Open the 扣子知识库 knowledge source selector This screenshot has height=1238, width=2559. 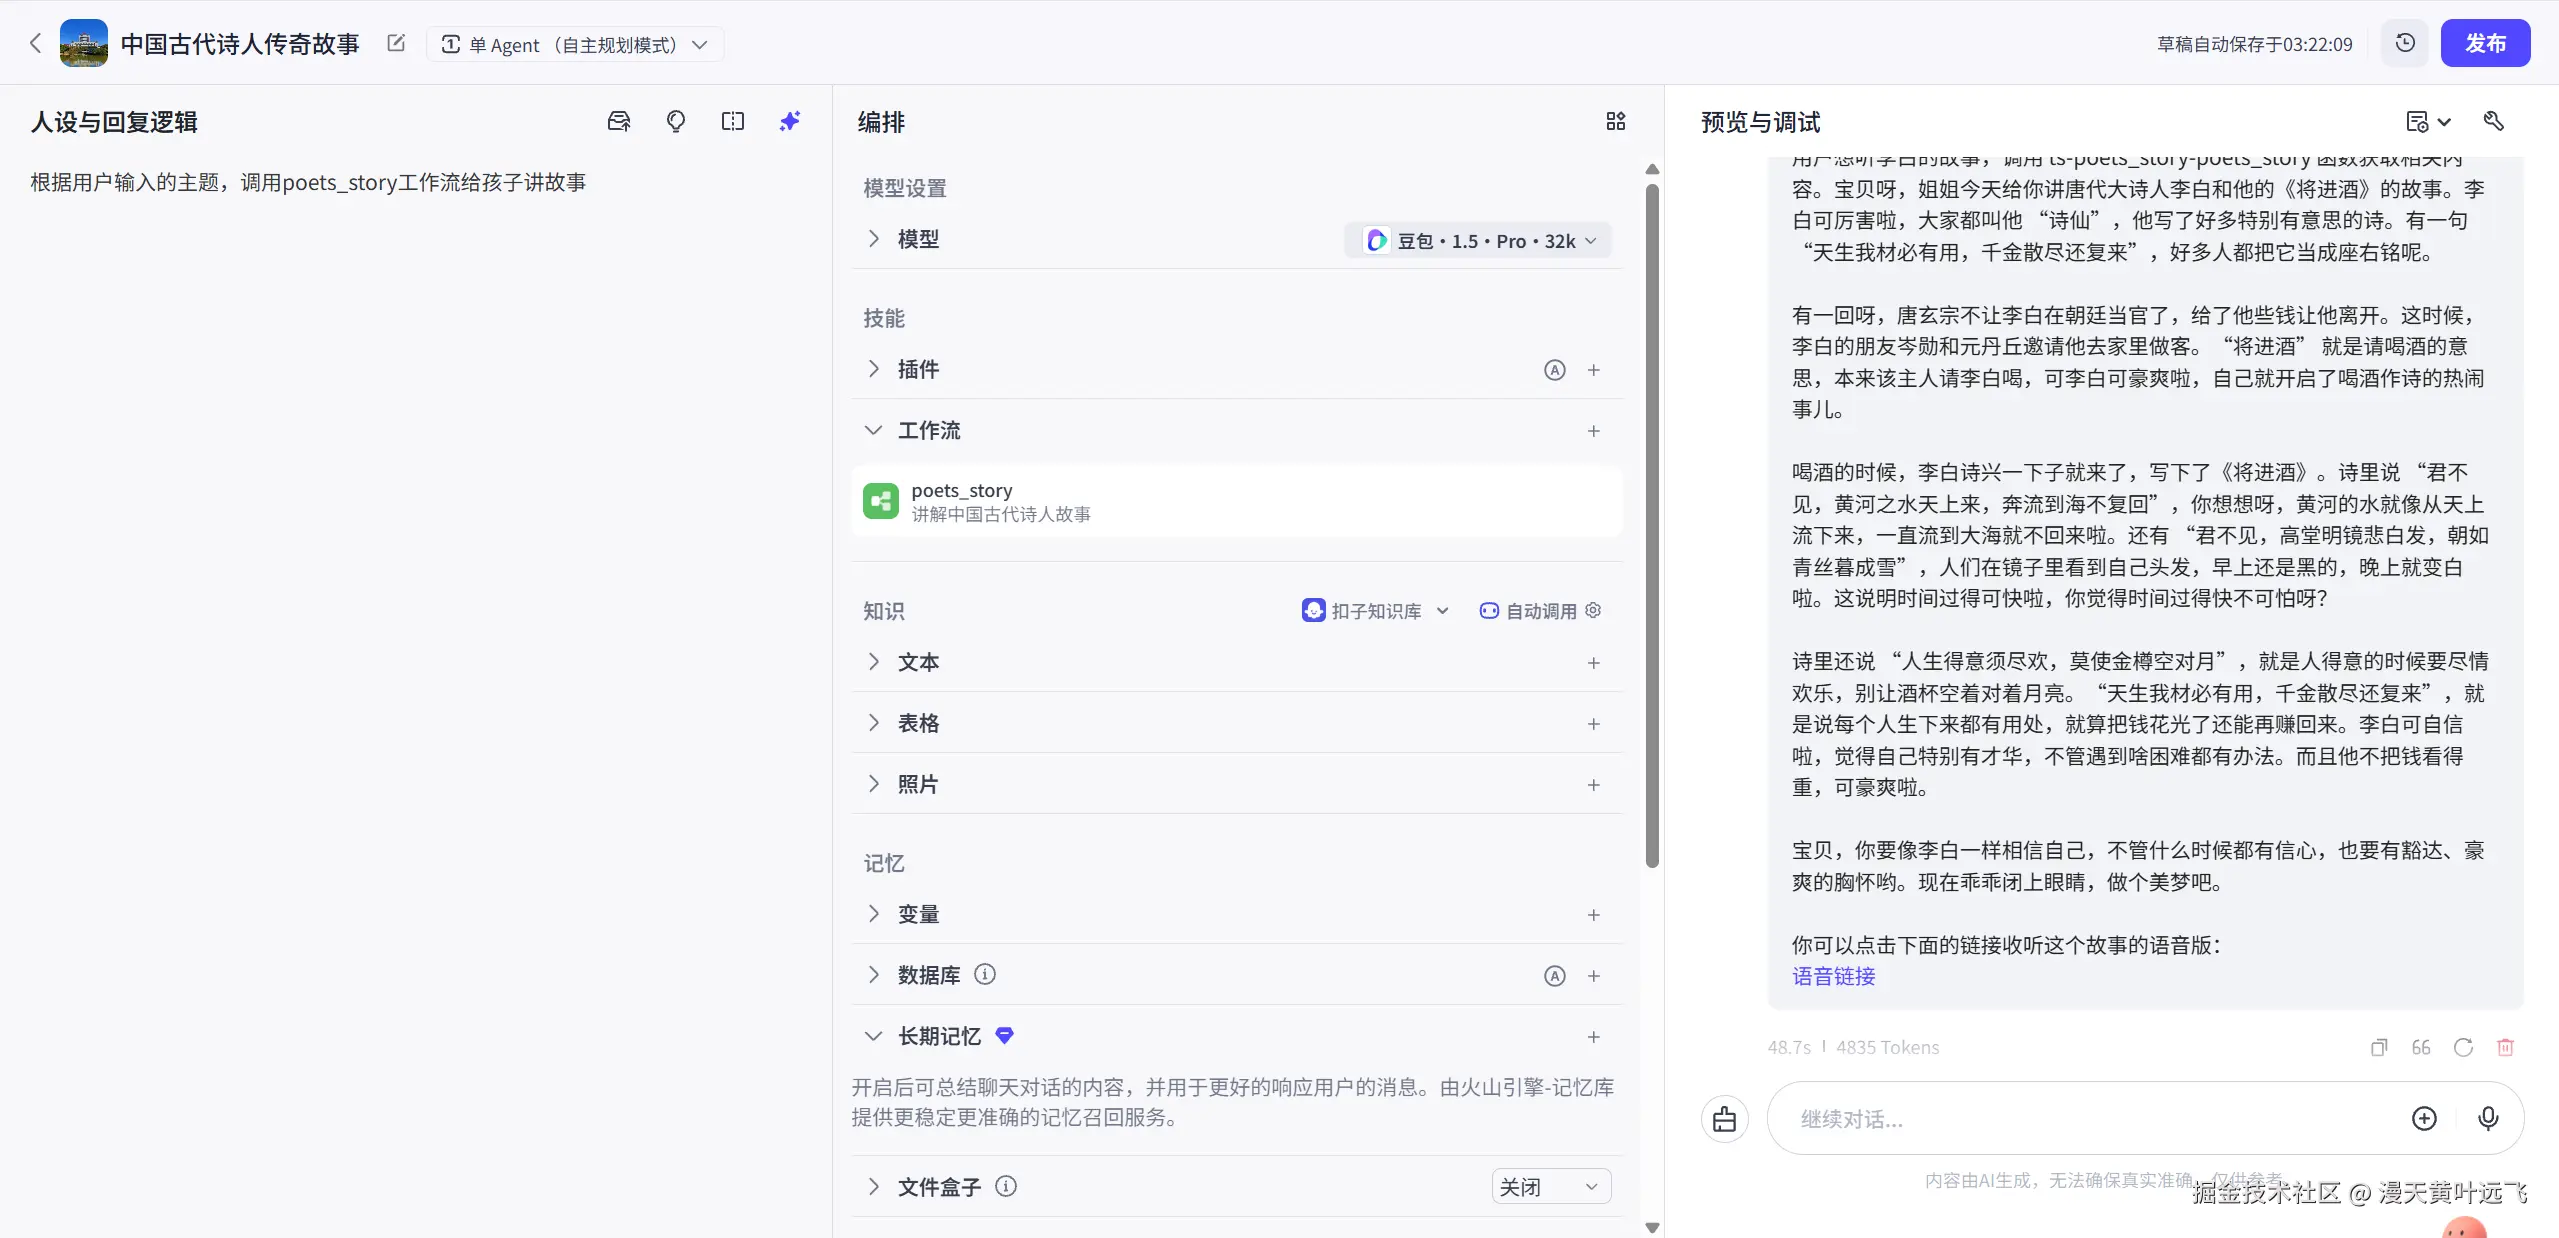pos(1374,610)
